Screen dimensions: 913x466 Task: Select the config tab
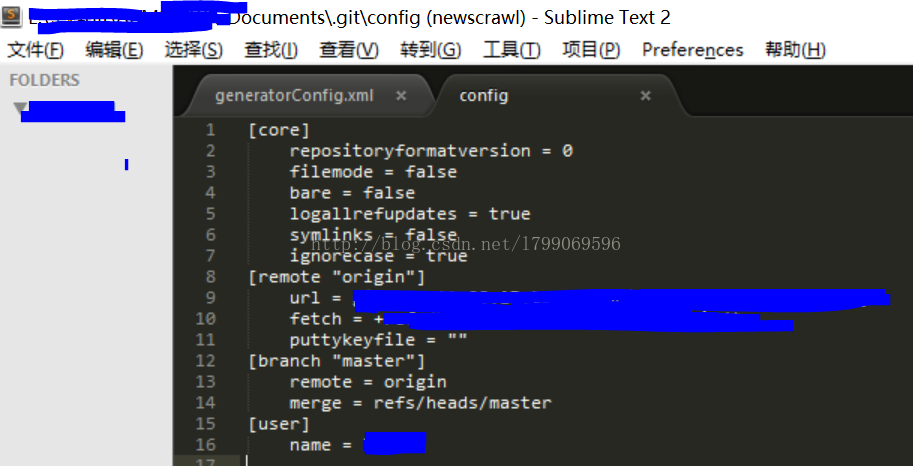pyautogui.click(x=484, y=96)
